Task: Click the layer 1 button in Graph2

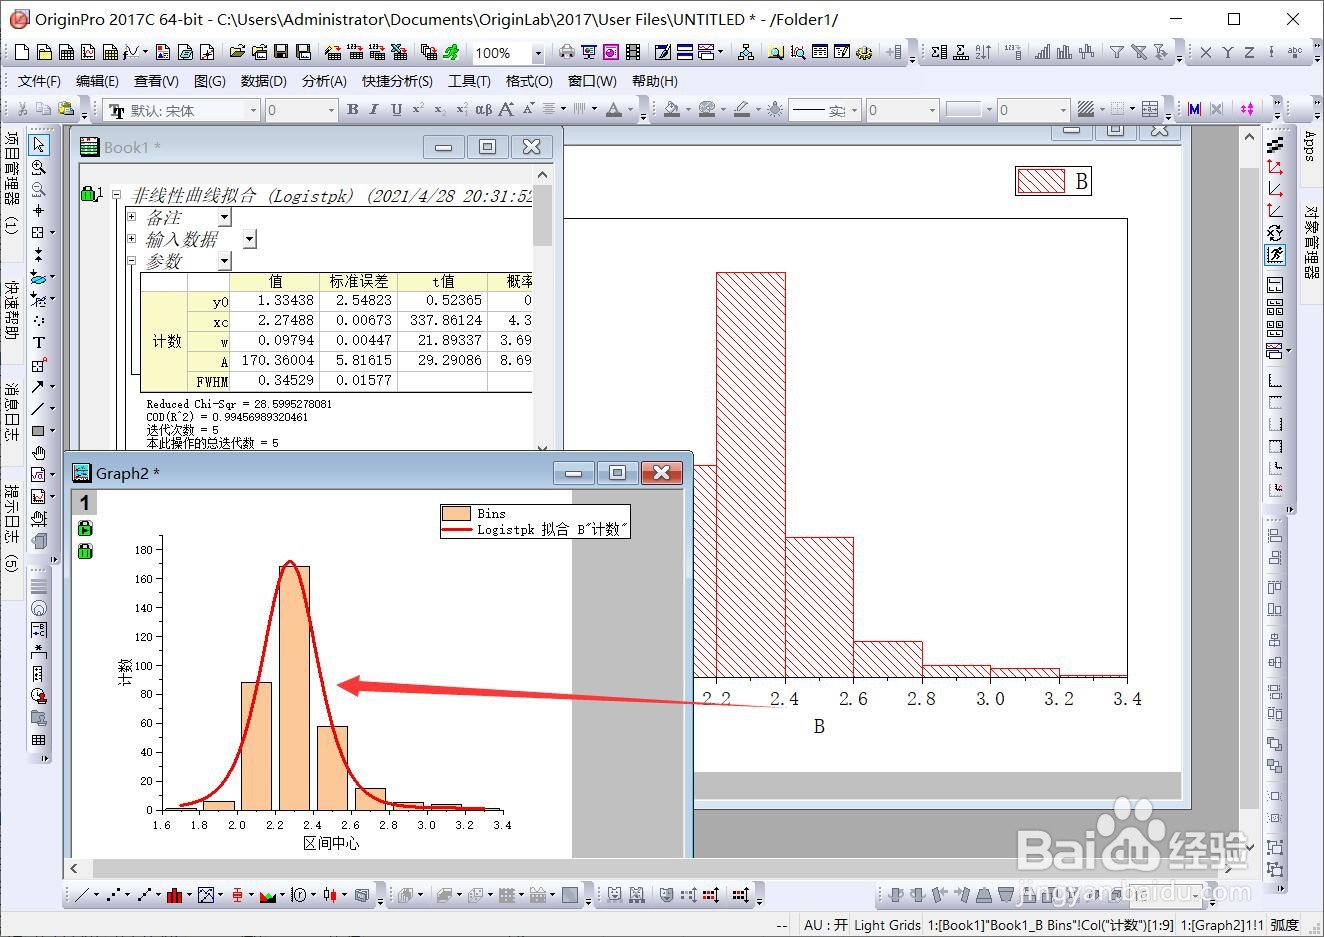Action: [85, 502]
